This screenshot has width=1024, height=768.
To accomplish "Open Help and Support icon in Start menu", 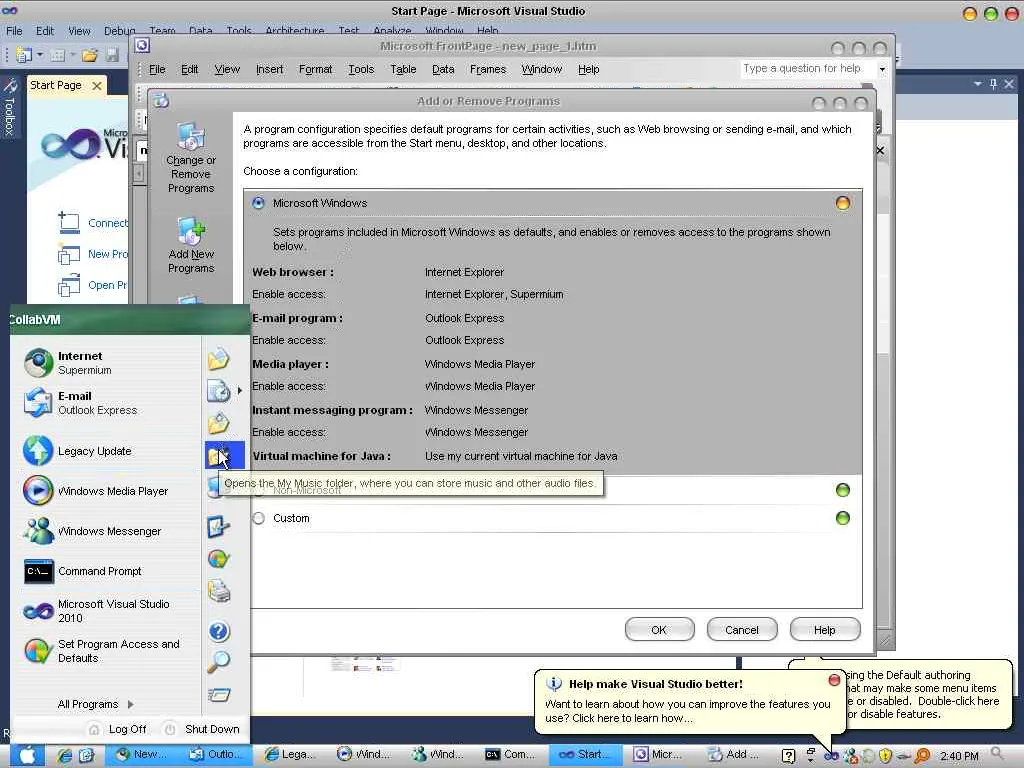I will tap(219, 632).
